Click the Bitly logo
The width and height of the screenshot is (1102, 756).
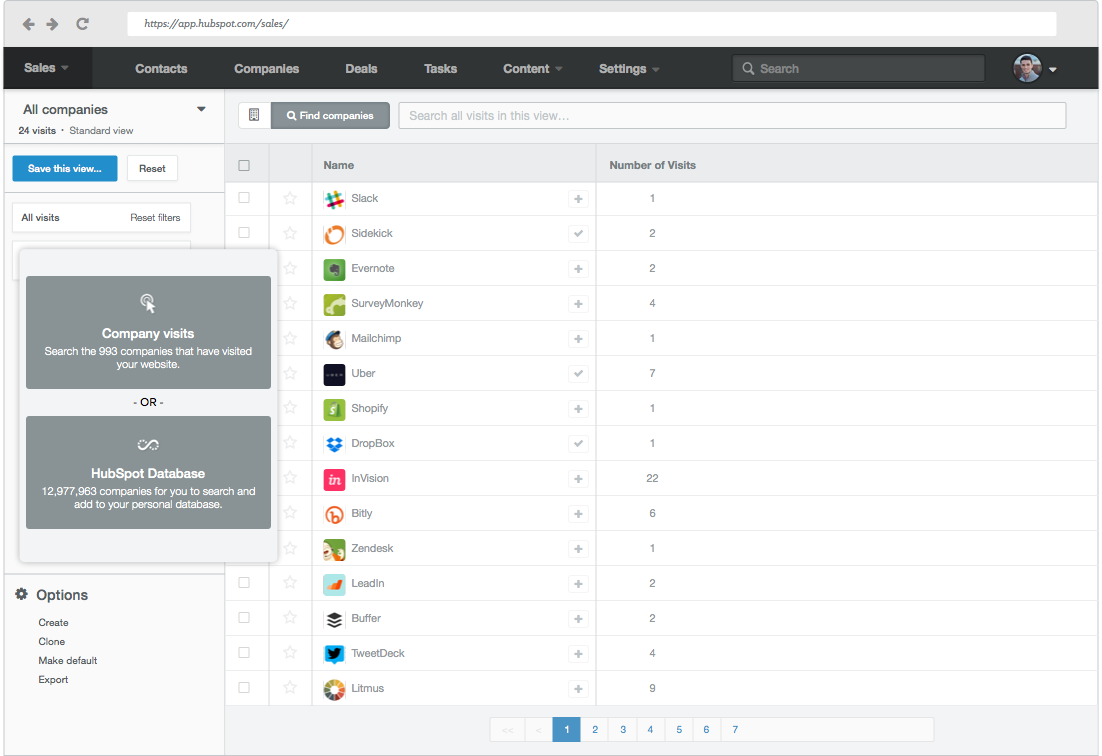click(334, 514)
